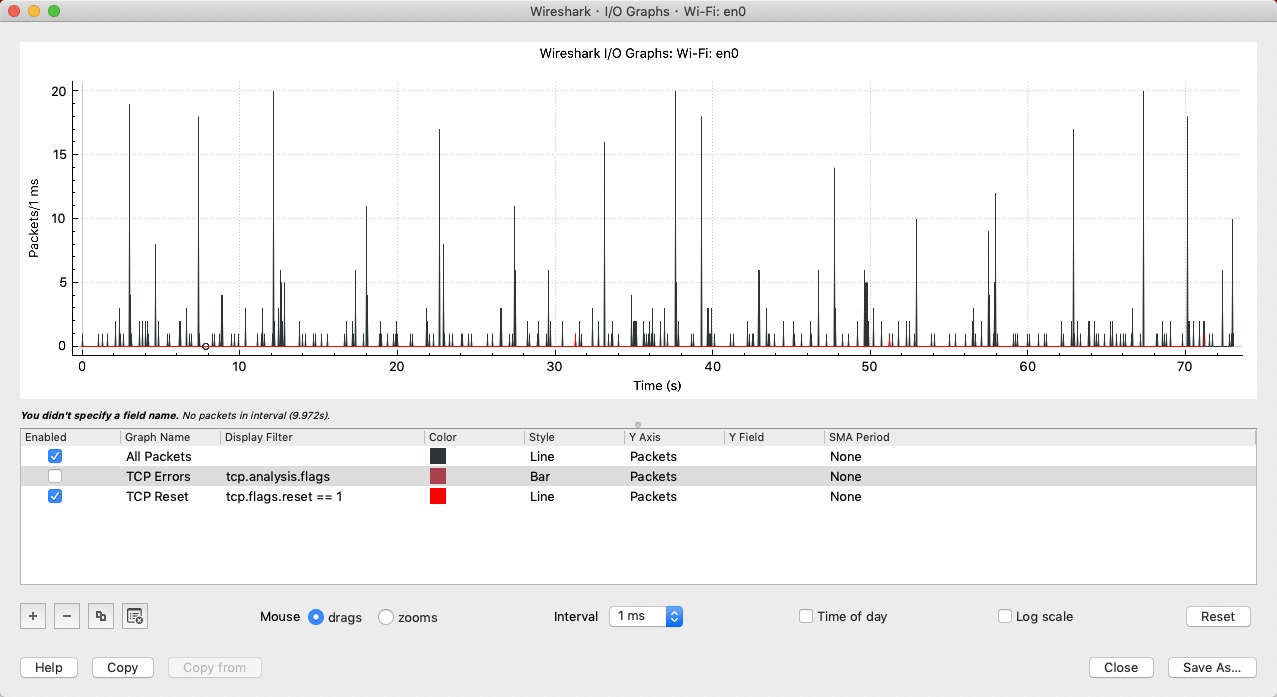Screen dimensions: 1277x697
Task: Add a new graph with plus button
Action: [33, 617]
